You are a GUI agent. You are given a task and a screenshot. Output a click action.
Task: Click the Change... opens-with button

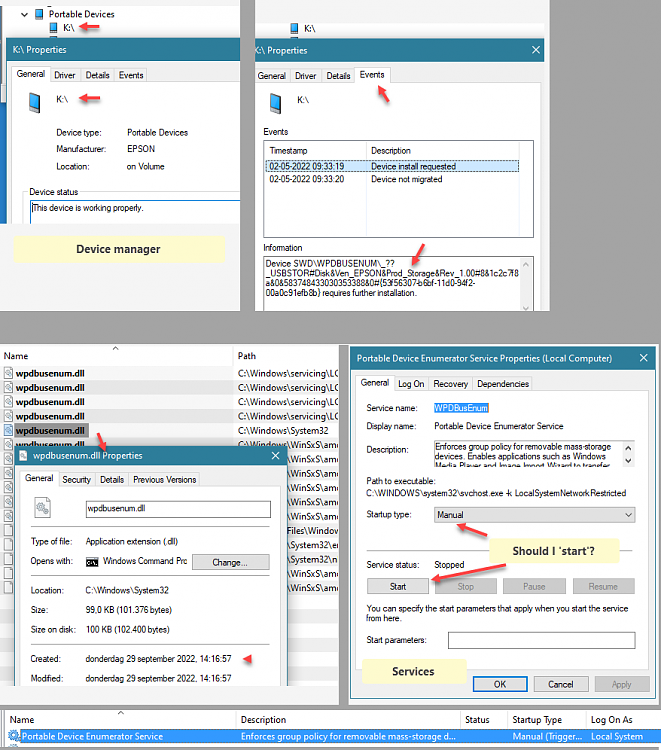coord(231,562)
